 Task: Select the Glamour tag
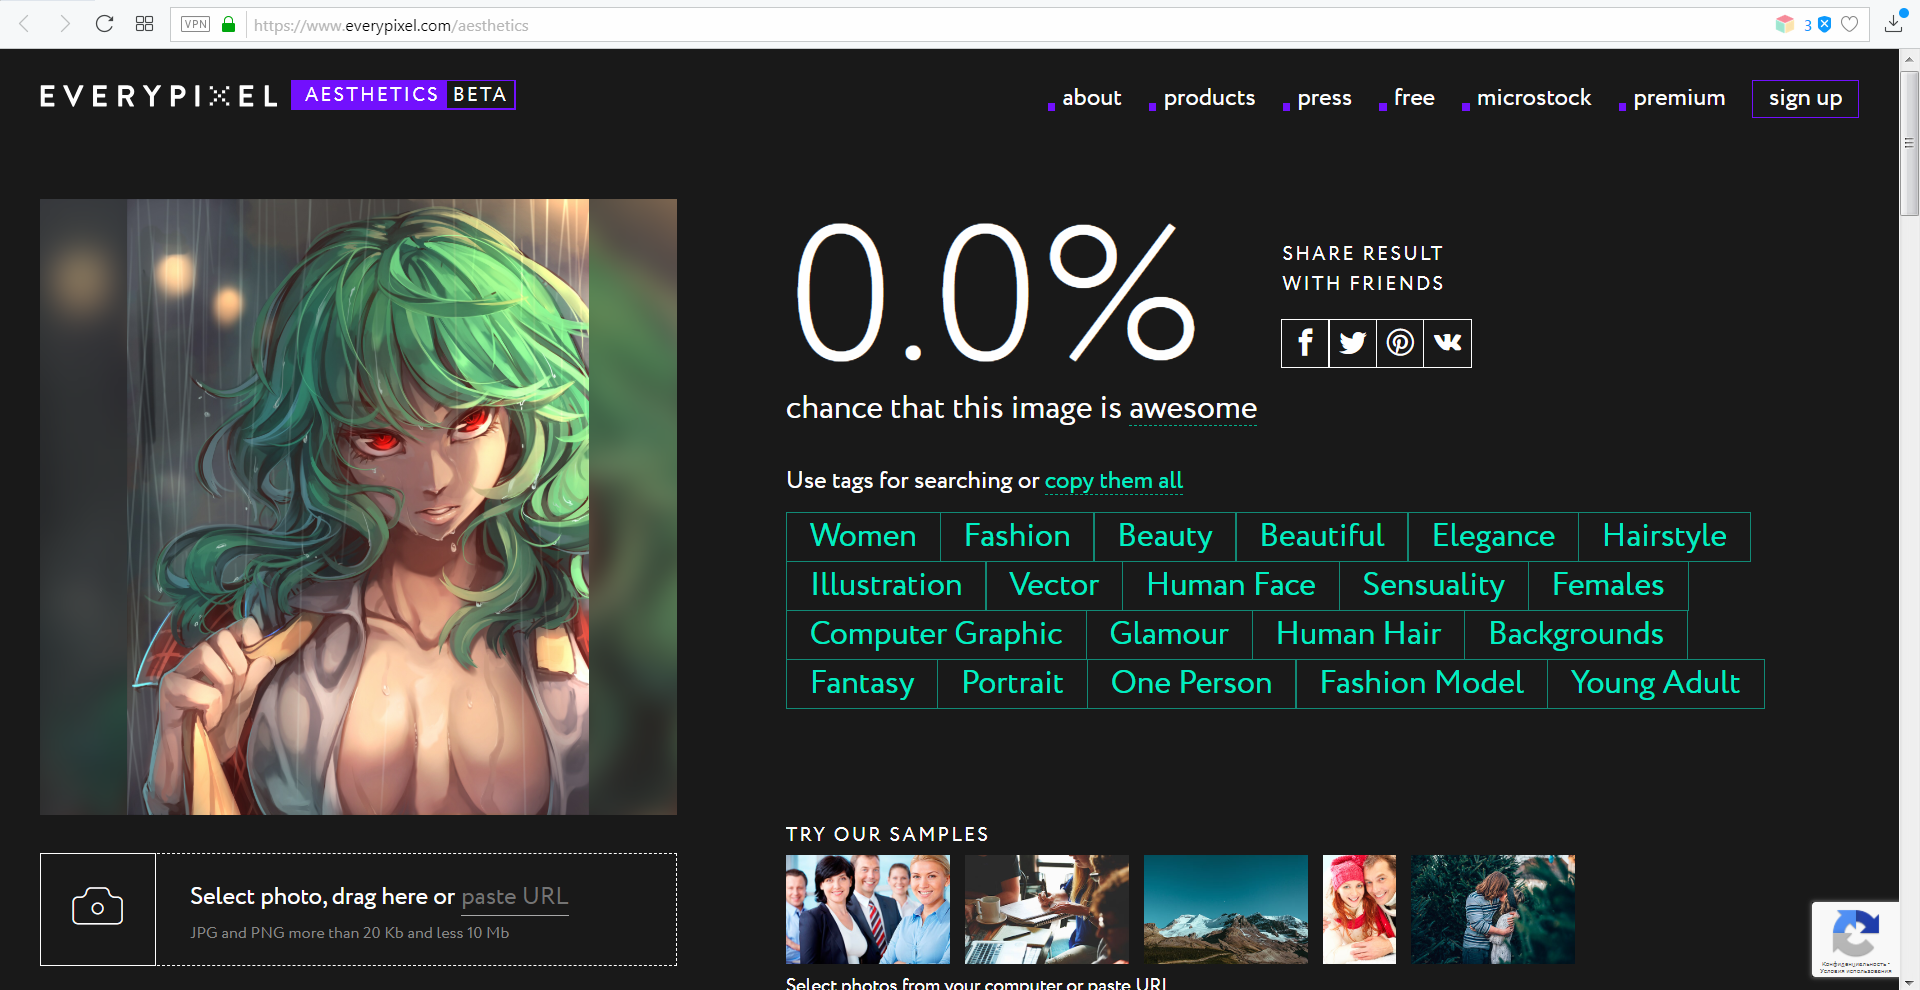(x=1169, y=635)
